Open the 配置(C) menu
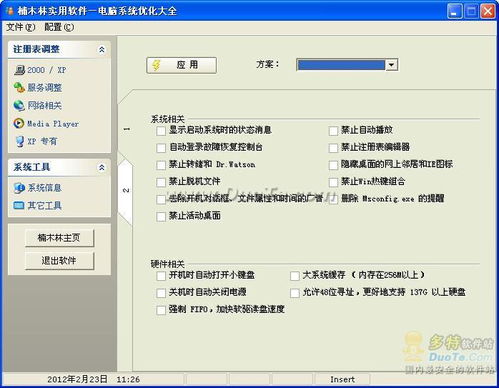This screenshot has height=388, width=499. point(59,27)
